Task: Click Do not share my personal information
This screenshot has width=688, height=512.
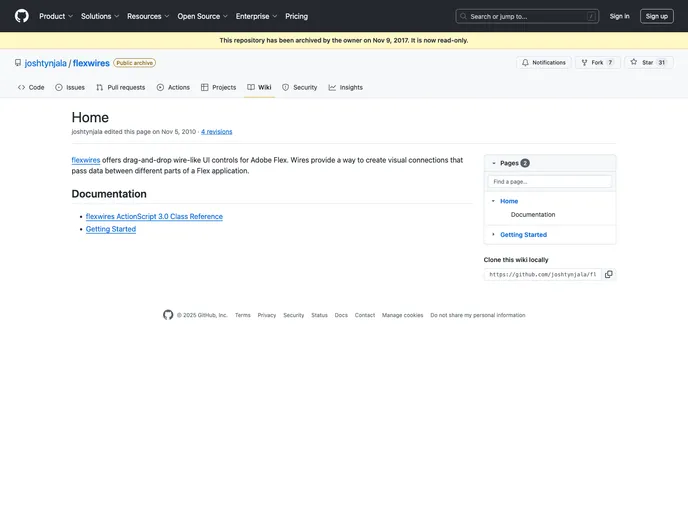Action: (477, 315)
